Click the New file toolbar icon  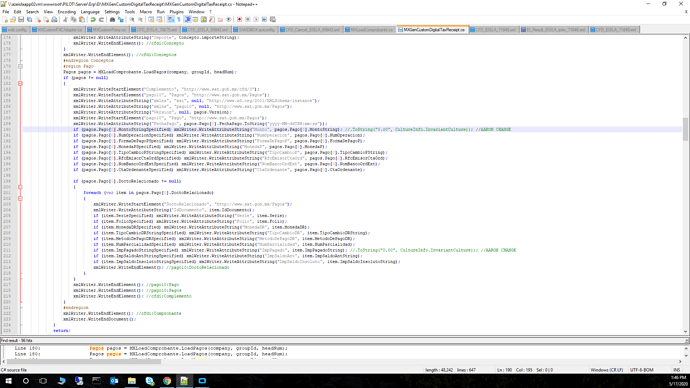5,19
